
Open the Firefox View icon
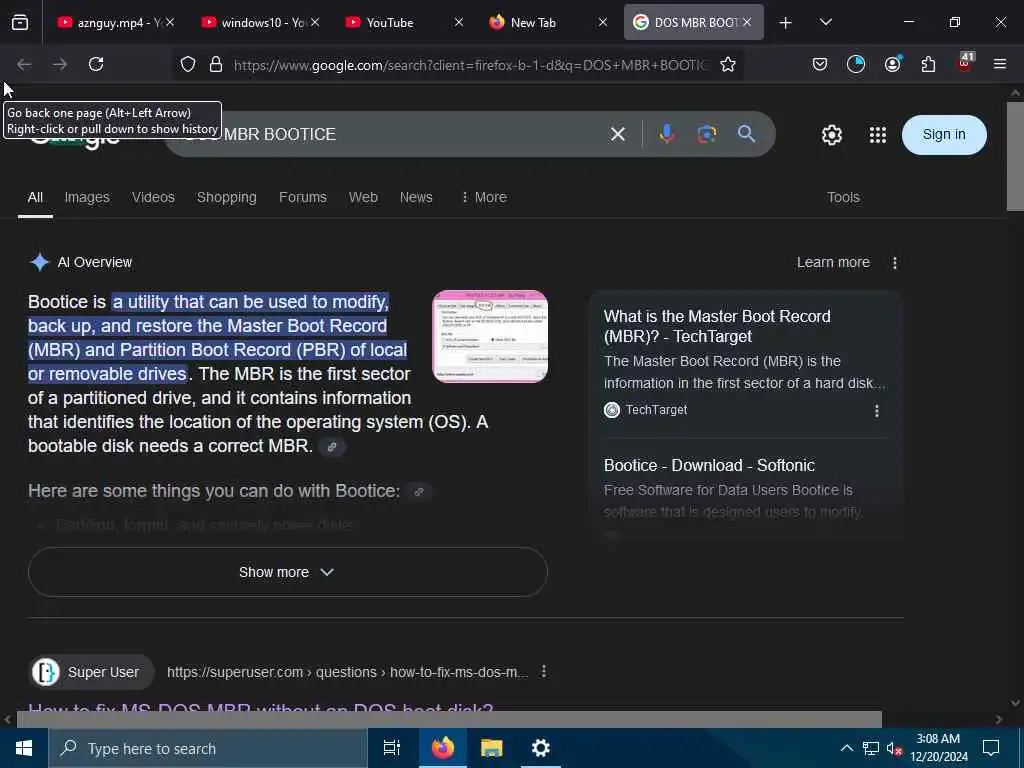click(20, 22)
